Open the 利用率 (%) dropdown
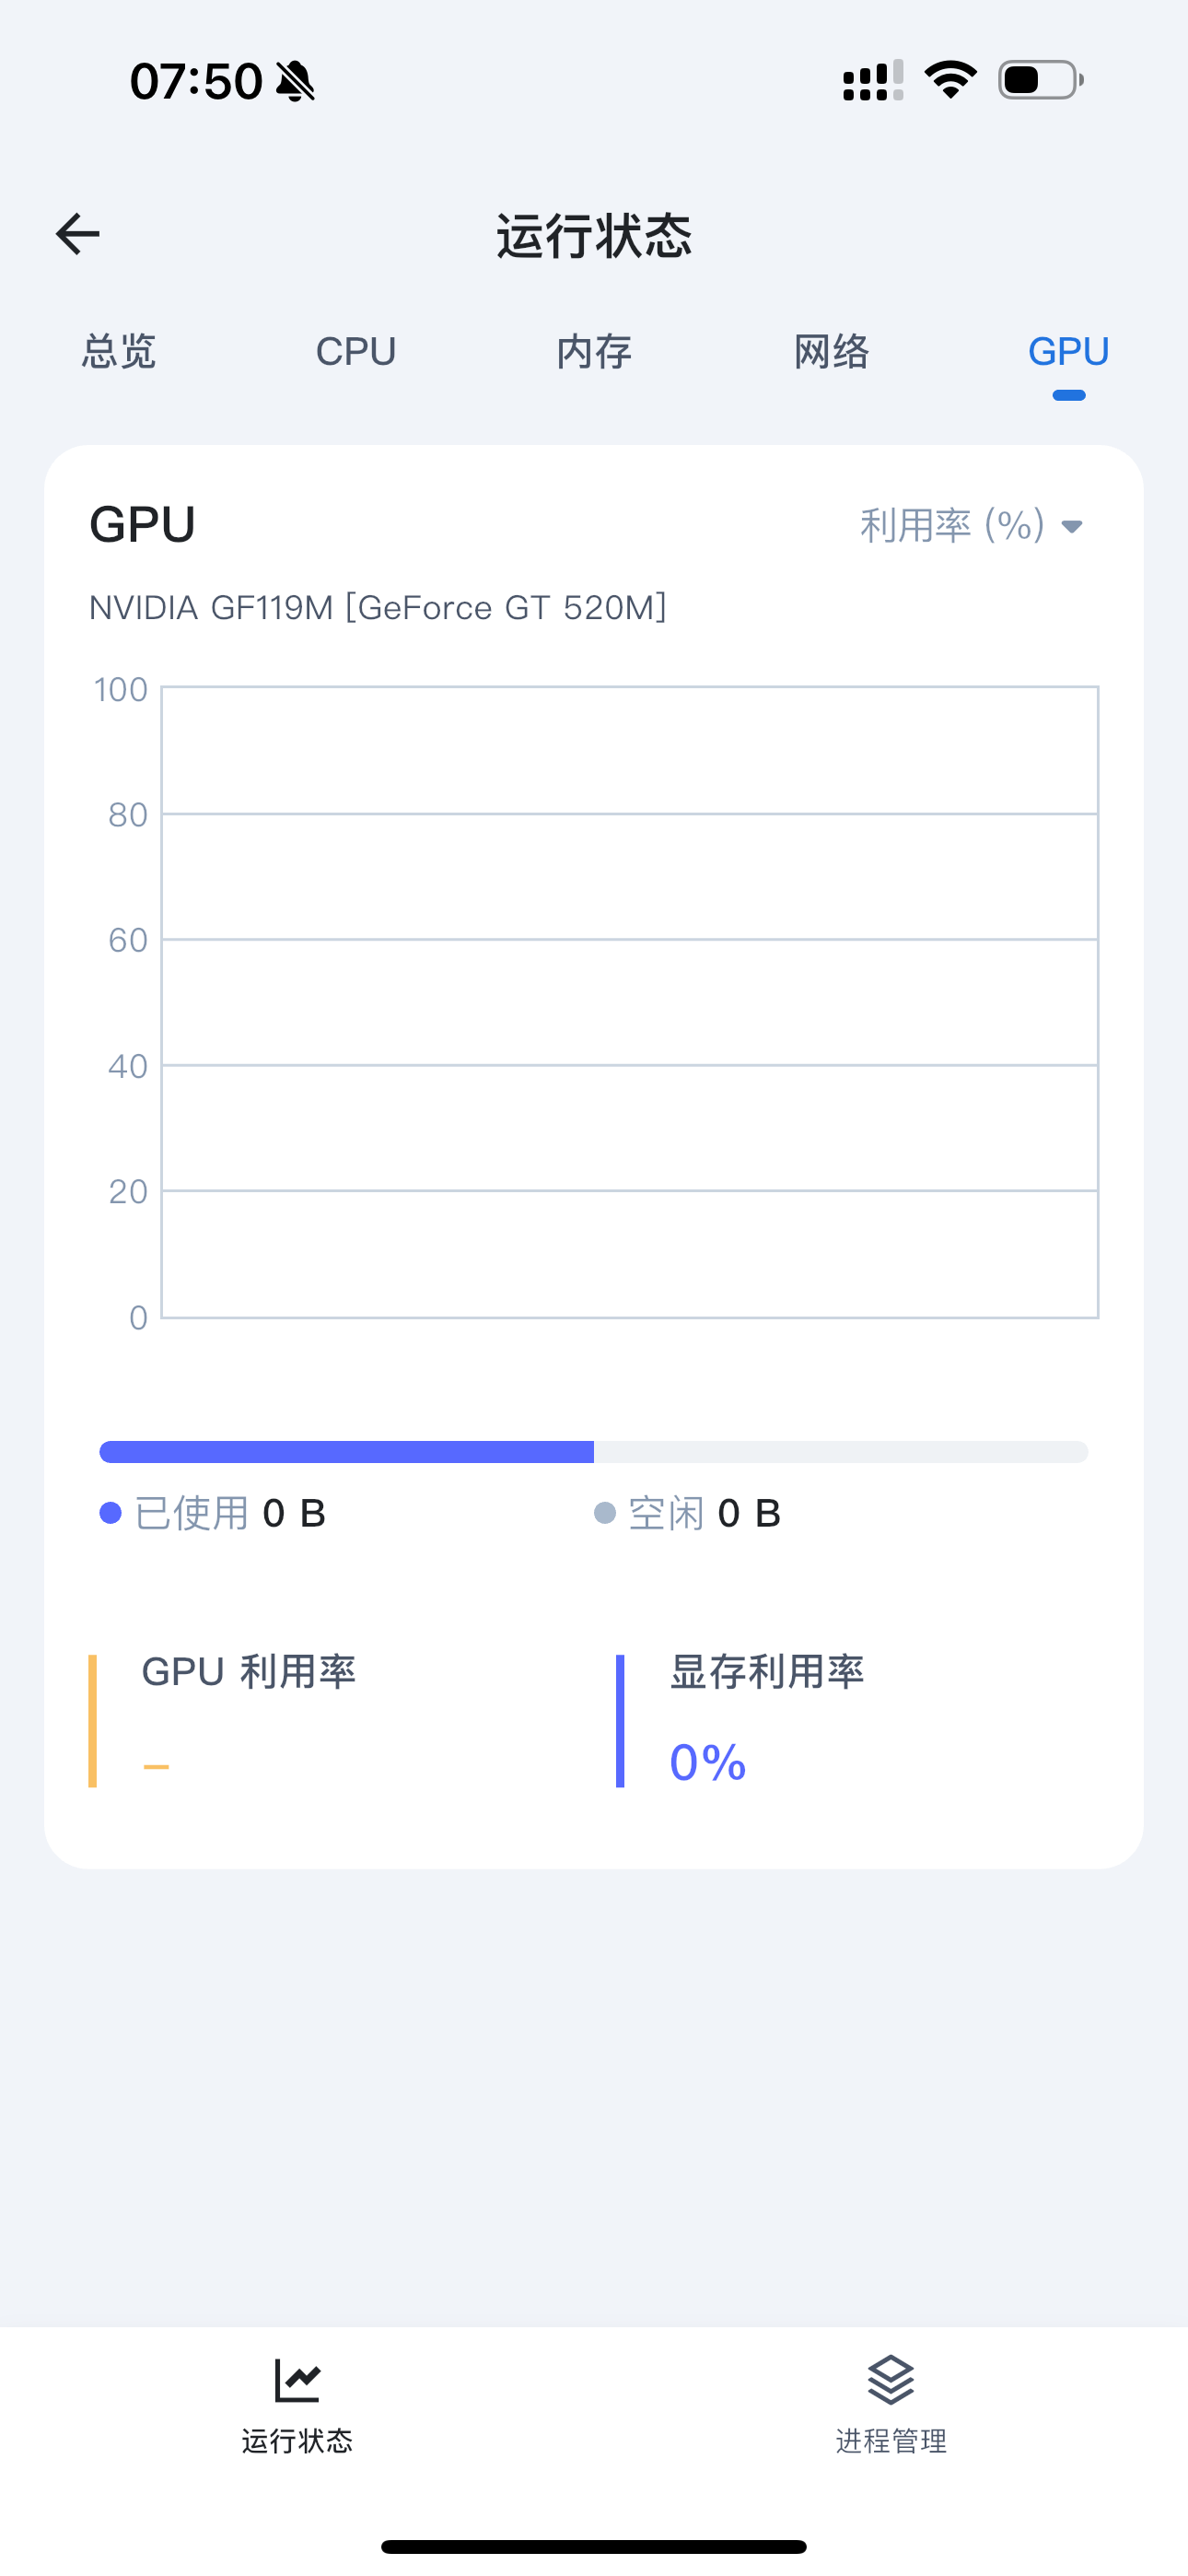Viewport: 1188px width, 2576px height. (x=971, y=526)
